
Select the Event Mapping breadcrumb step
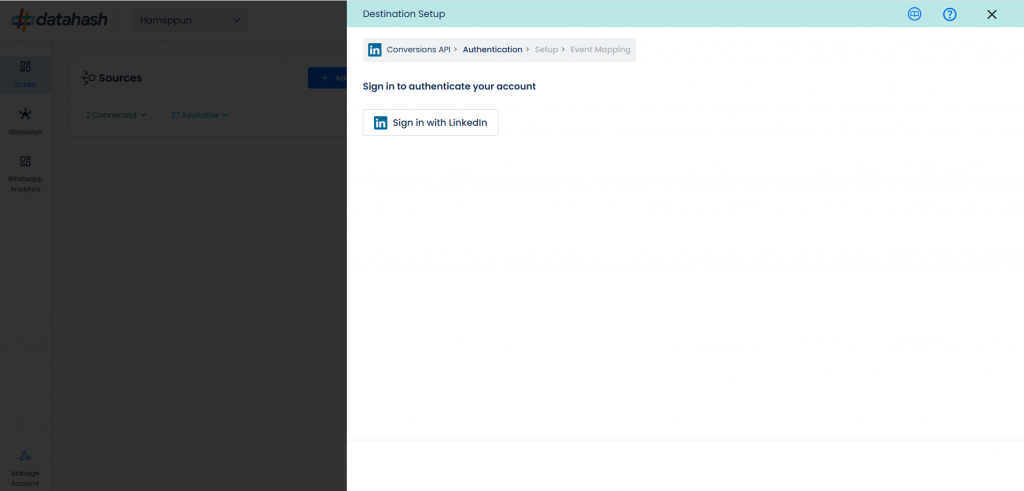pyautogui.click(x=600, y=50)
